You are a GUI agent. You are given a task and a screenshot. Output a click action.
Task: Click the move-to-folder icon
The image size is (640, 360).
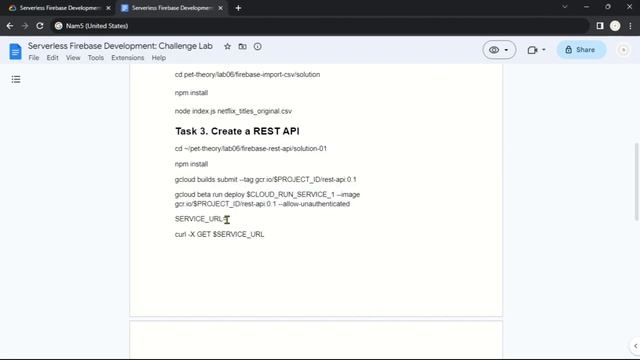[242, 47]
